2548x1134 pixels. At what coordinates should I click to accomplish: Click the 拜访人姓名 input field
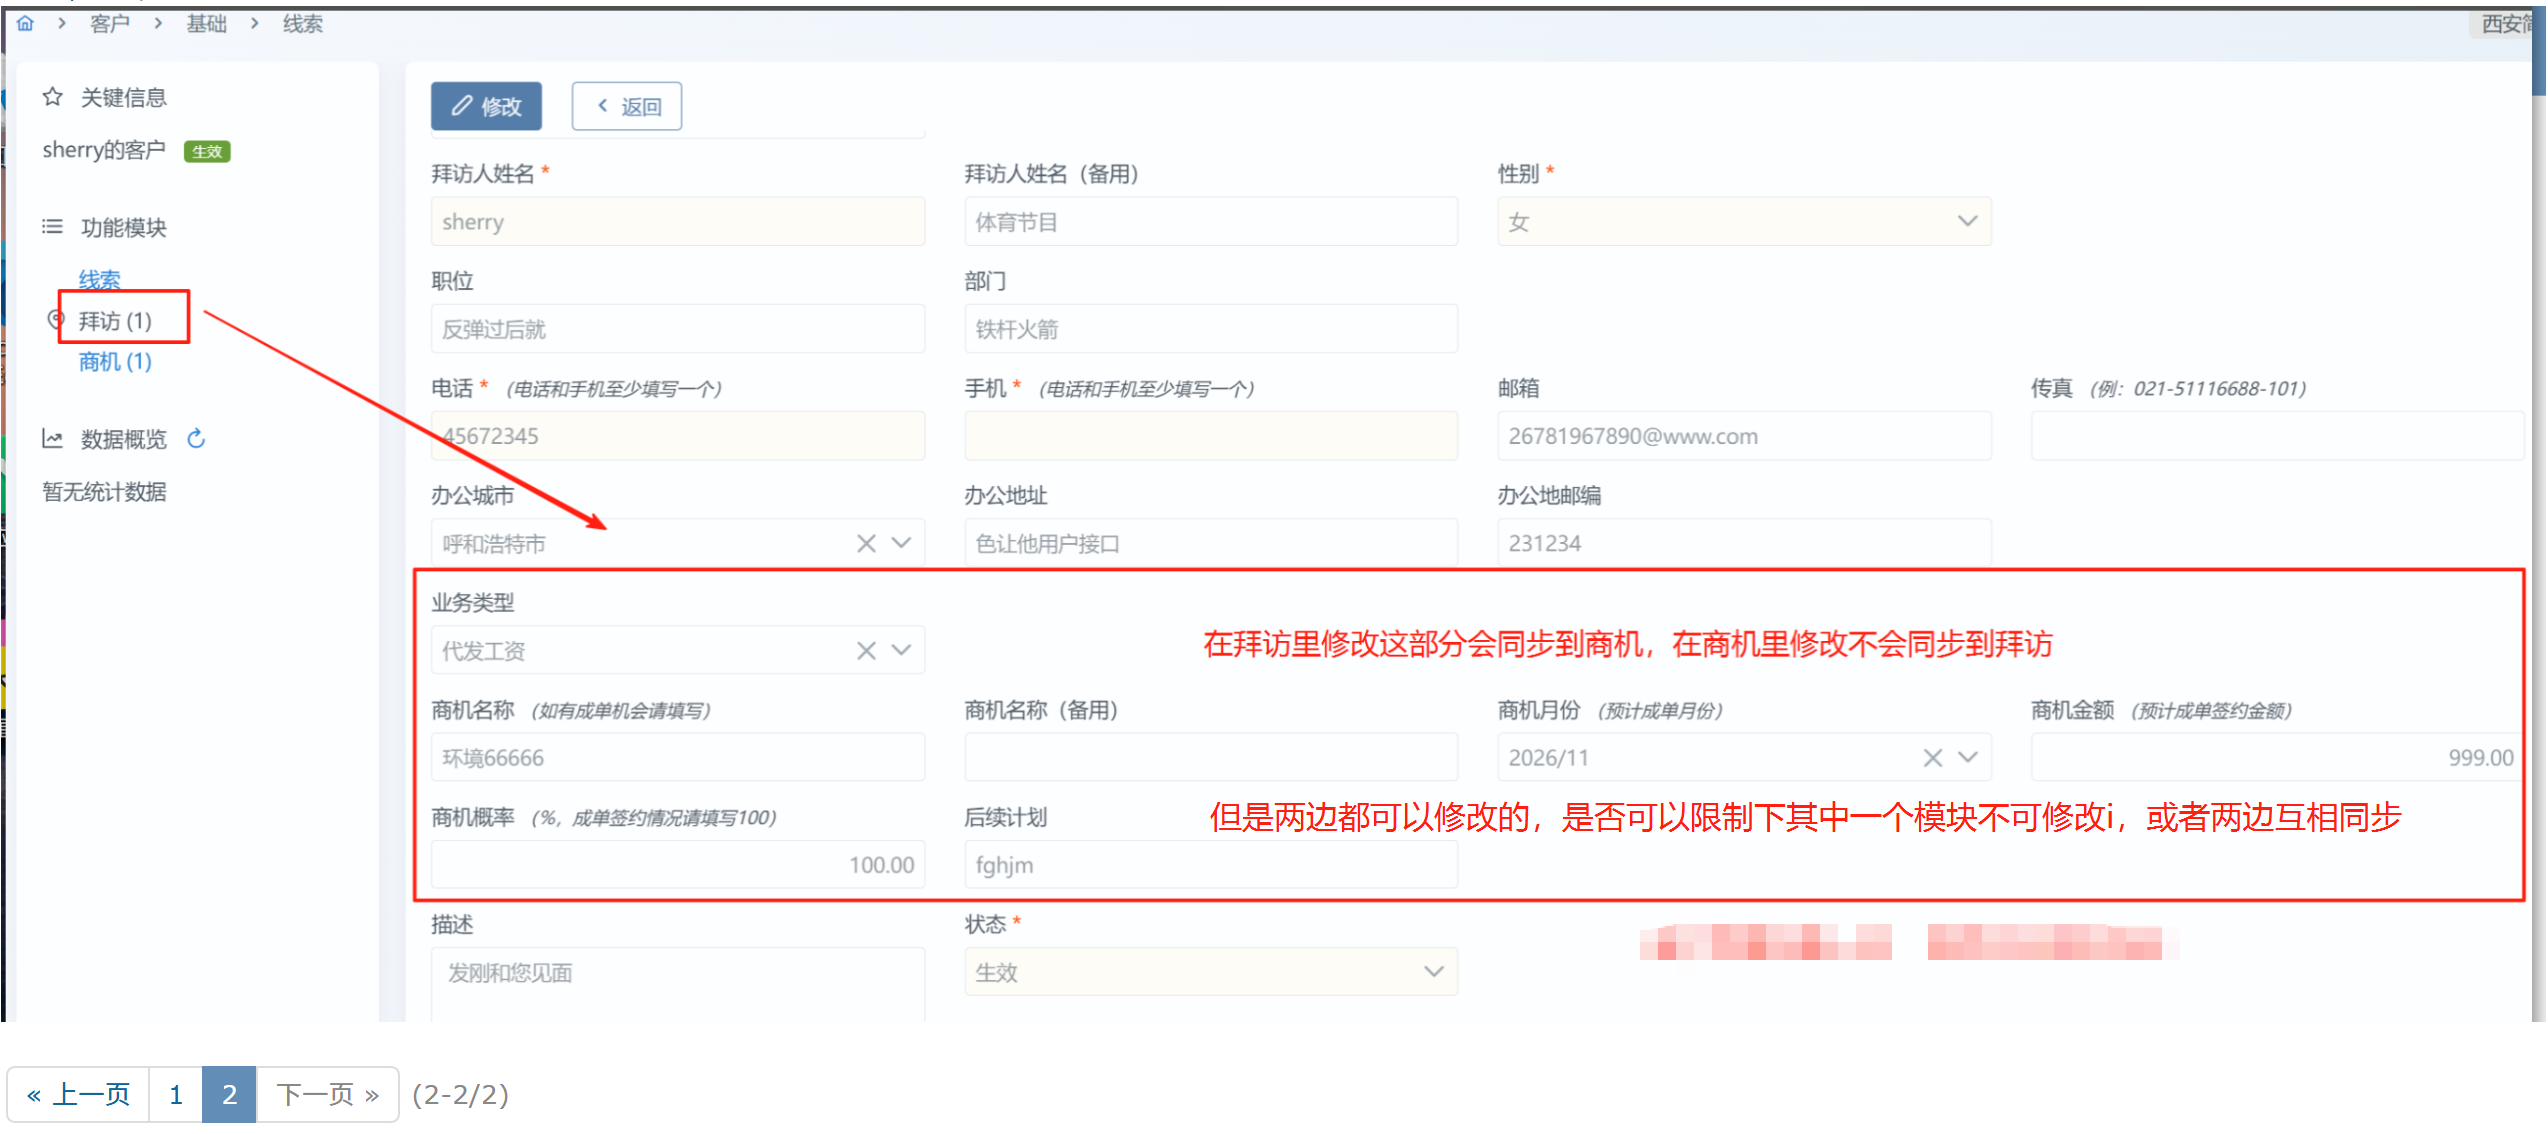click(x=677, y=222)
